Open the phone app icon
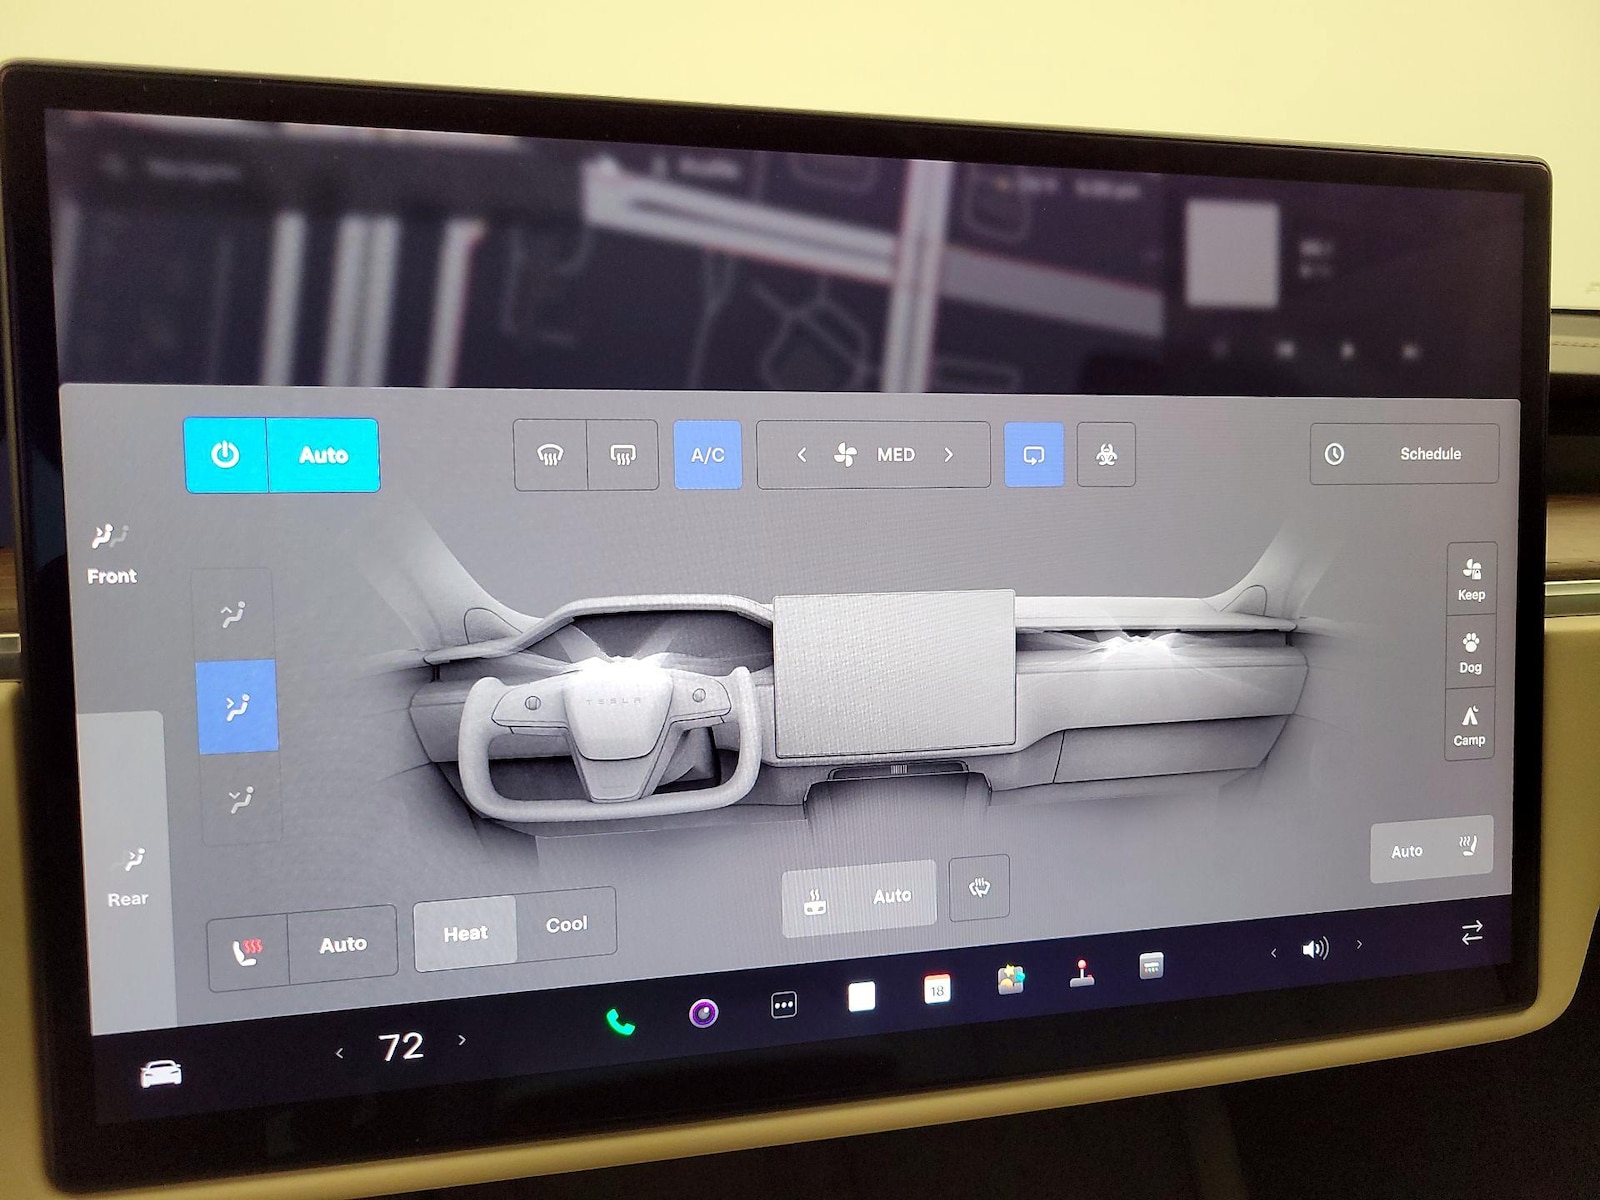The image size is (1600, 1200). point(620,1021)
